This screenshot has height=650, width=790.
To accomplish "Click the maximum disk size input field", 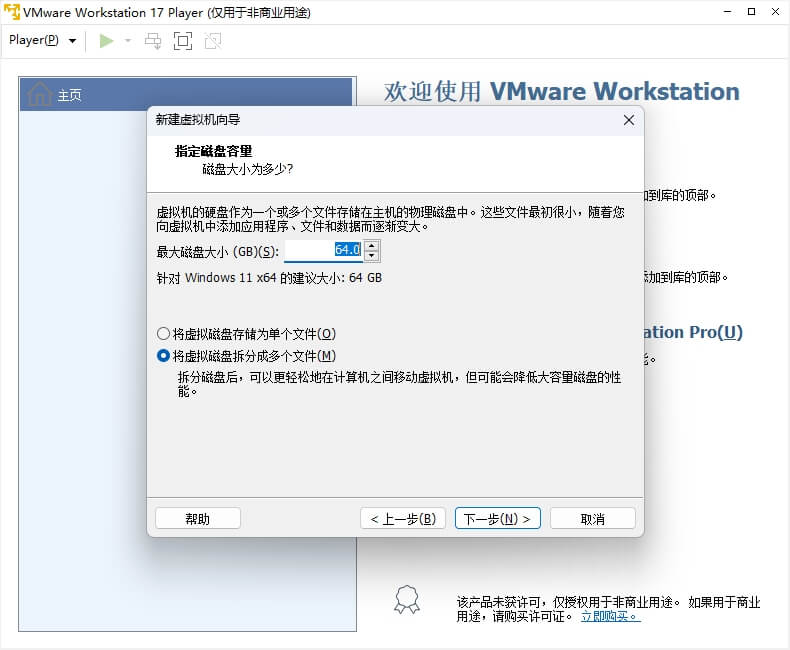I will click(x=322, y=250).
